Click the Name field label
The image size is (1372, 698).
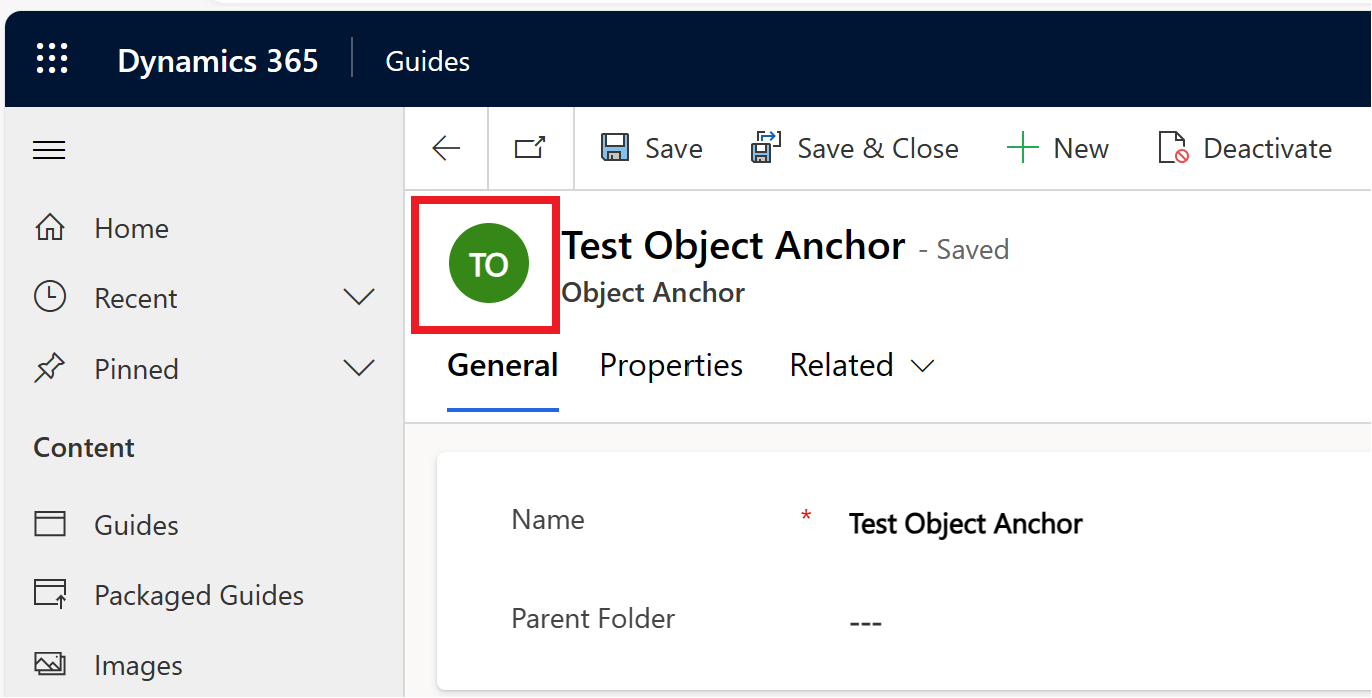click(548, 520)
